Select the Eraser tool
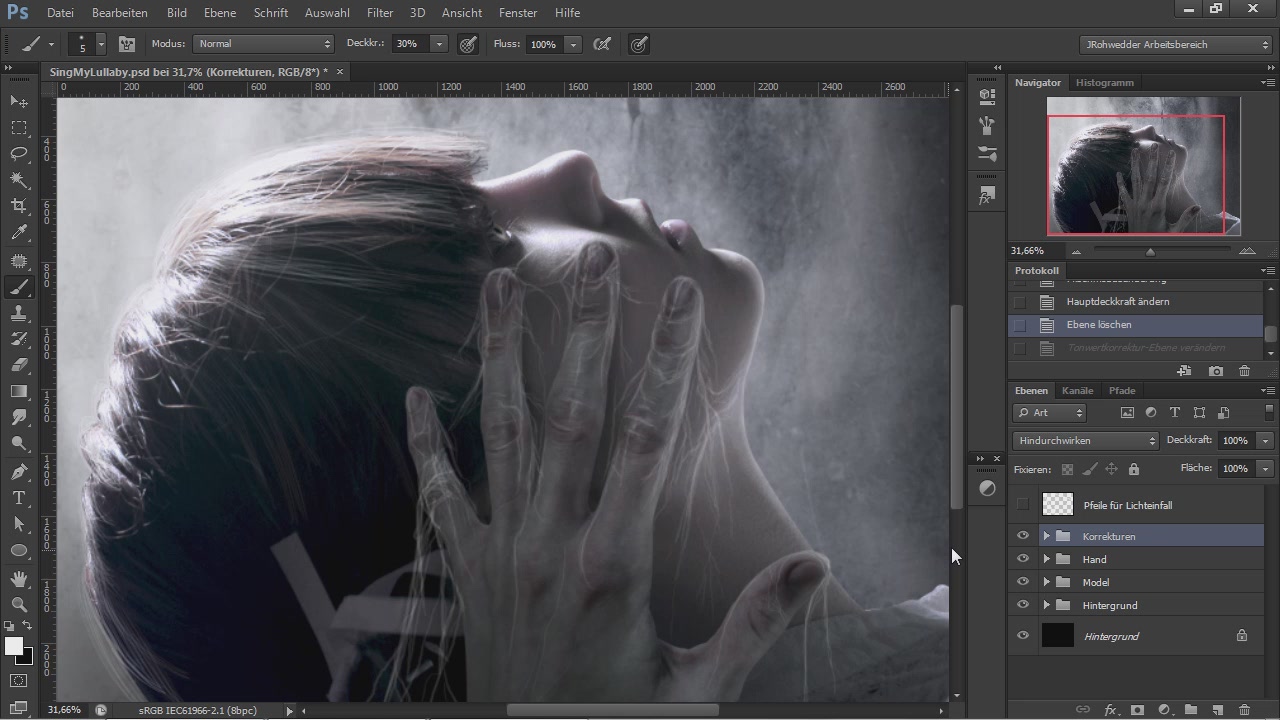Viewport: 1280px width, 720px height. (19, 365)
